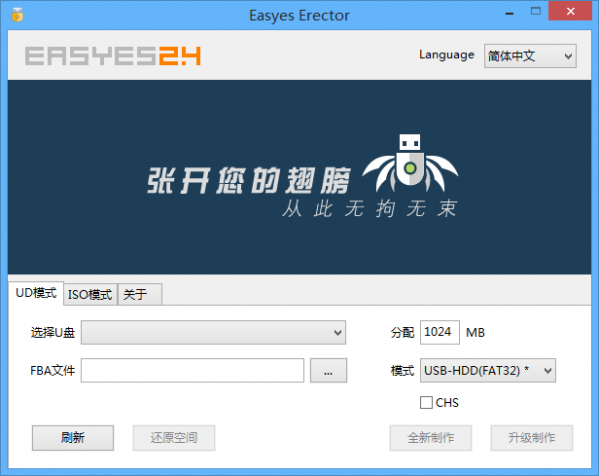This screenshot has height=476, width=599.
Task: Browse for FBA file with the ... button
Action: point(328,370)
